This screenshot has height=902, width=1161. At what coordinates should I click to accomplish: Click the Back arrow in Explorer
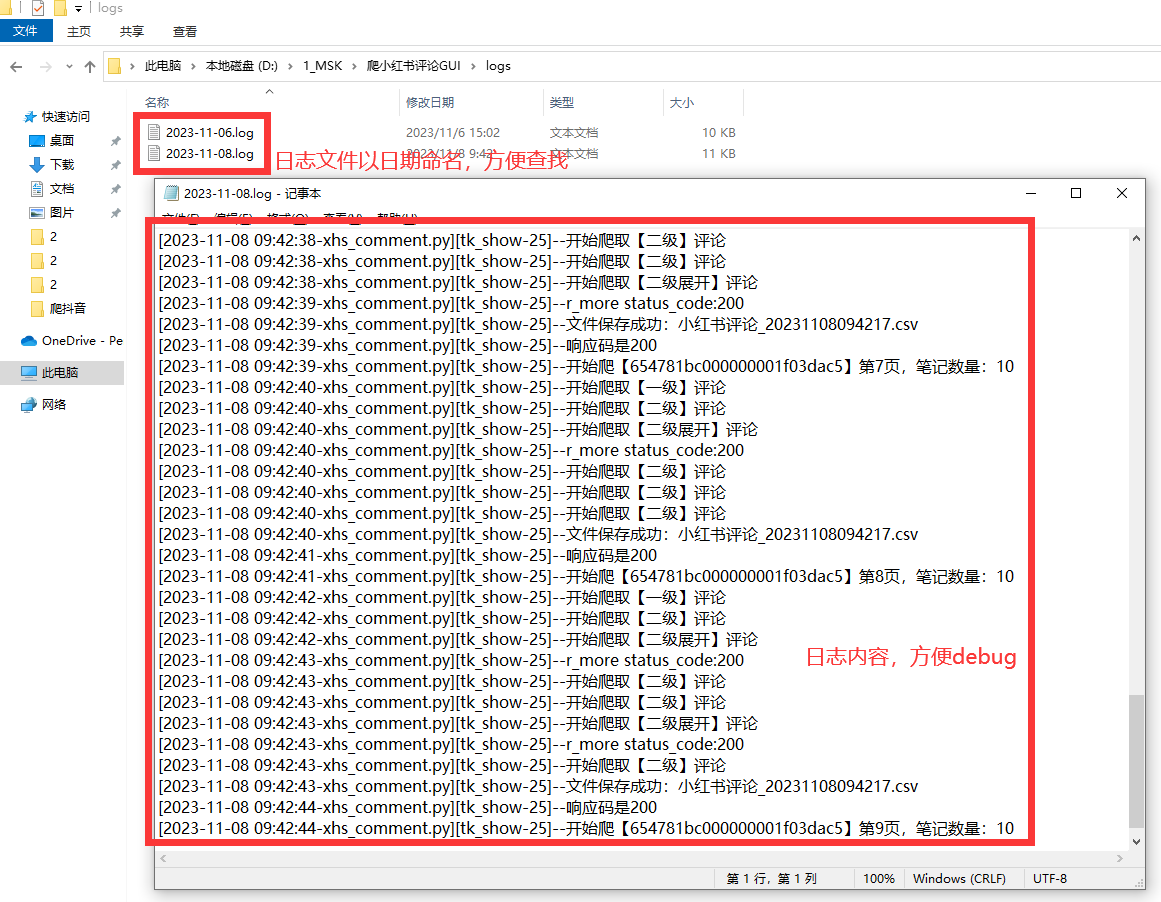pyautogui.click(x=16, y=67)
